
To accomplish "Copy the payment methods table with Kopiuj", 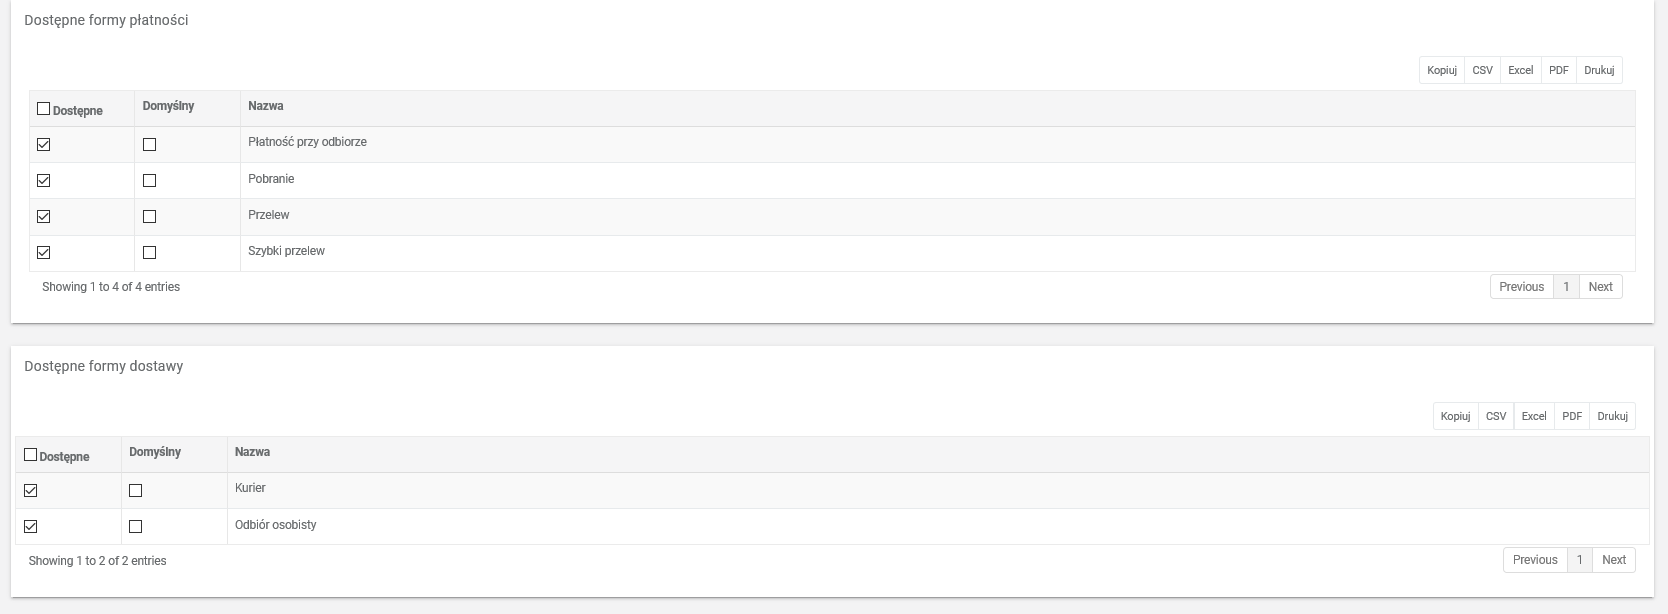I will point(1441,70).
